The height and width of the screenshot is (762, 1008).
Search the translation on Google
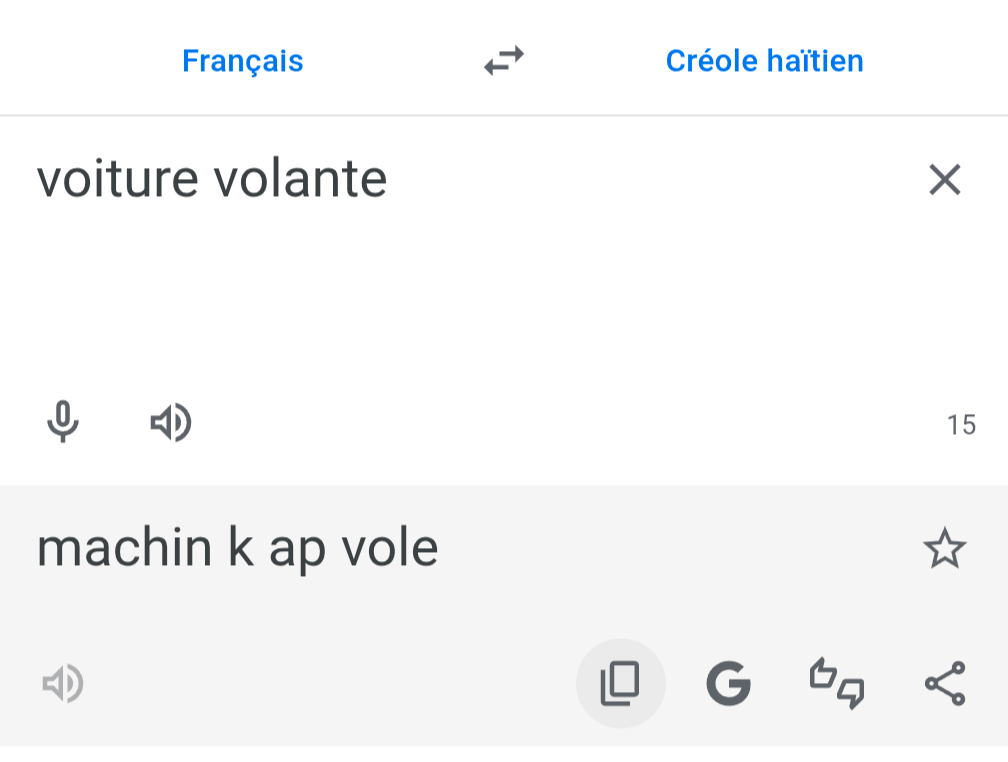coord(728,685)
